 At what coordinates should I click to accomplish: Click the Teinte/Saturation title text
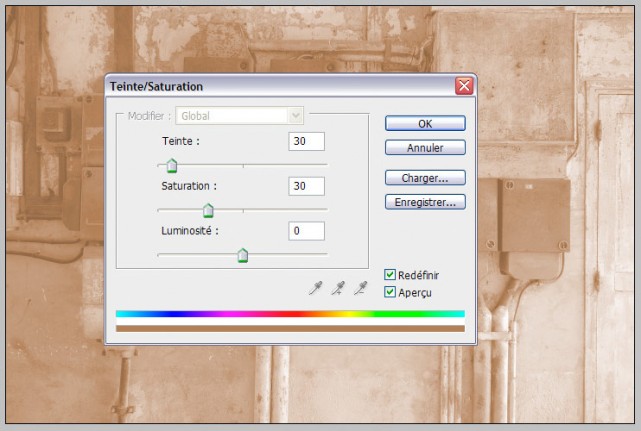coord(156,87)
